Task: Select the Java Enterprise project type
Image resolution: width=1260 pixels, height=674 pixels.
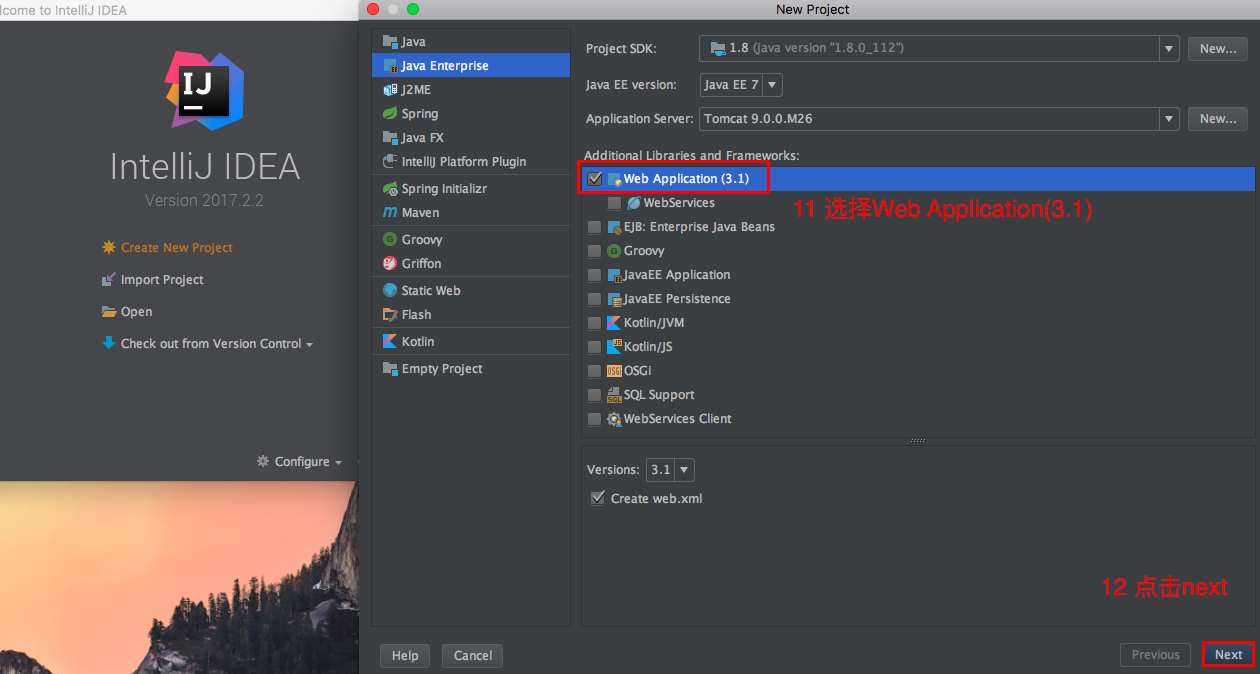Action: (x=471, y=66)
